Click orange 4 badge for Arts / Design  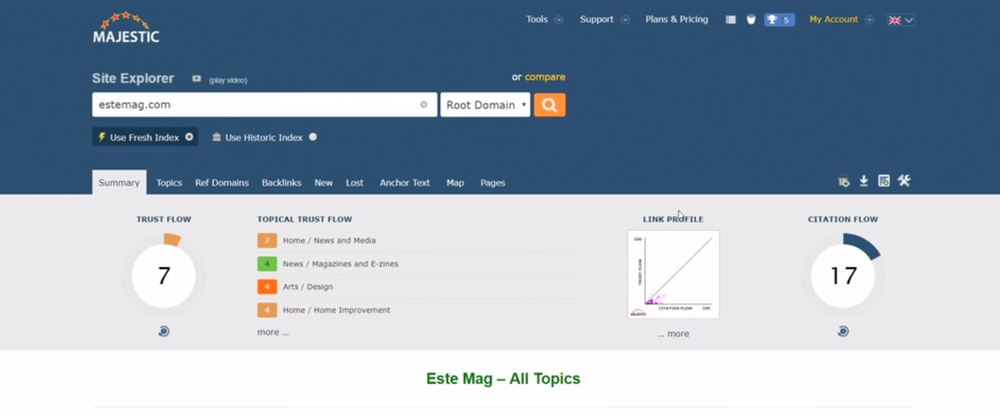point(267,287)
